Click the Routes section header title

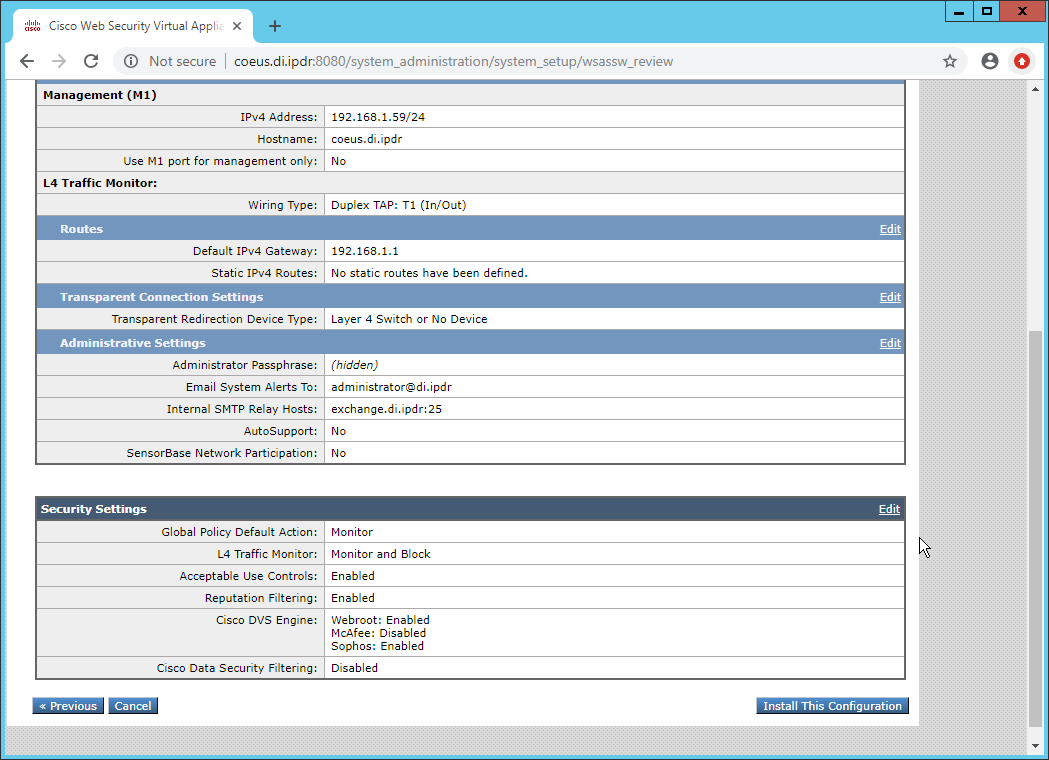pyautogui.click(x=82, y=229)
